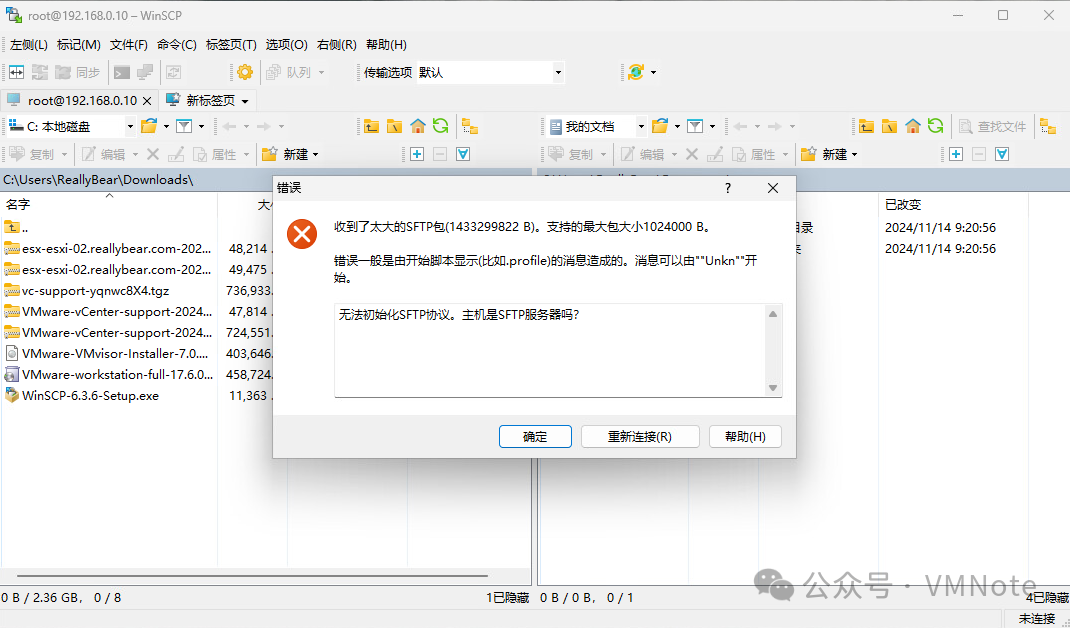Screen dimensions: 1070x628
Task: Go to parent directory in right panel
Action: point(866,126)
